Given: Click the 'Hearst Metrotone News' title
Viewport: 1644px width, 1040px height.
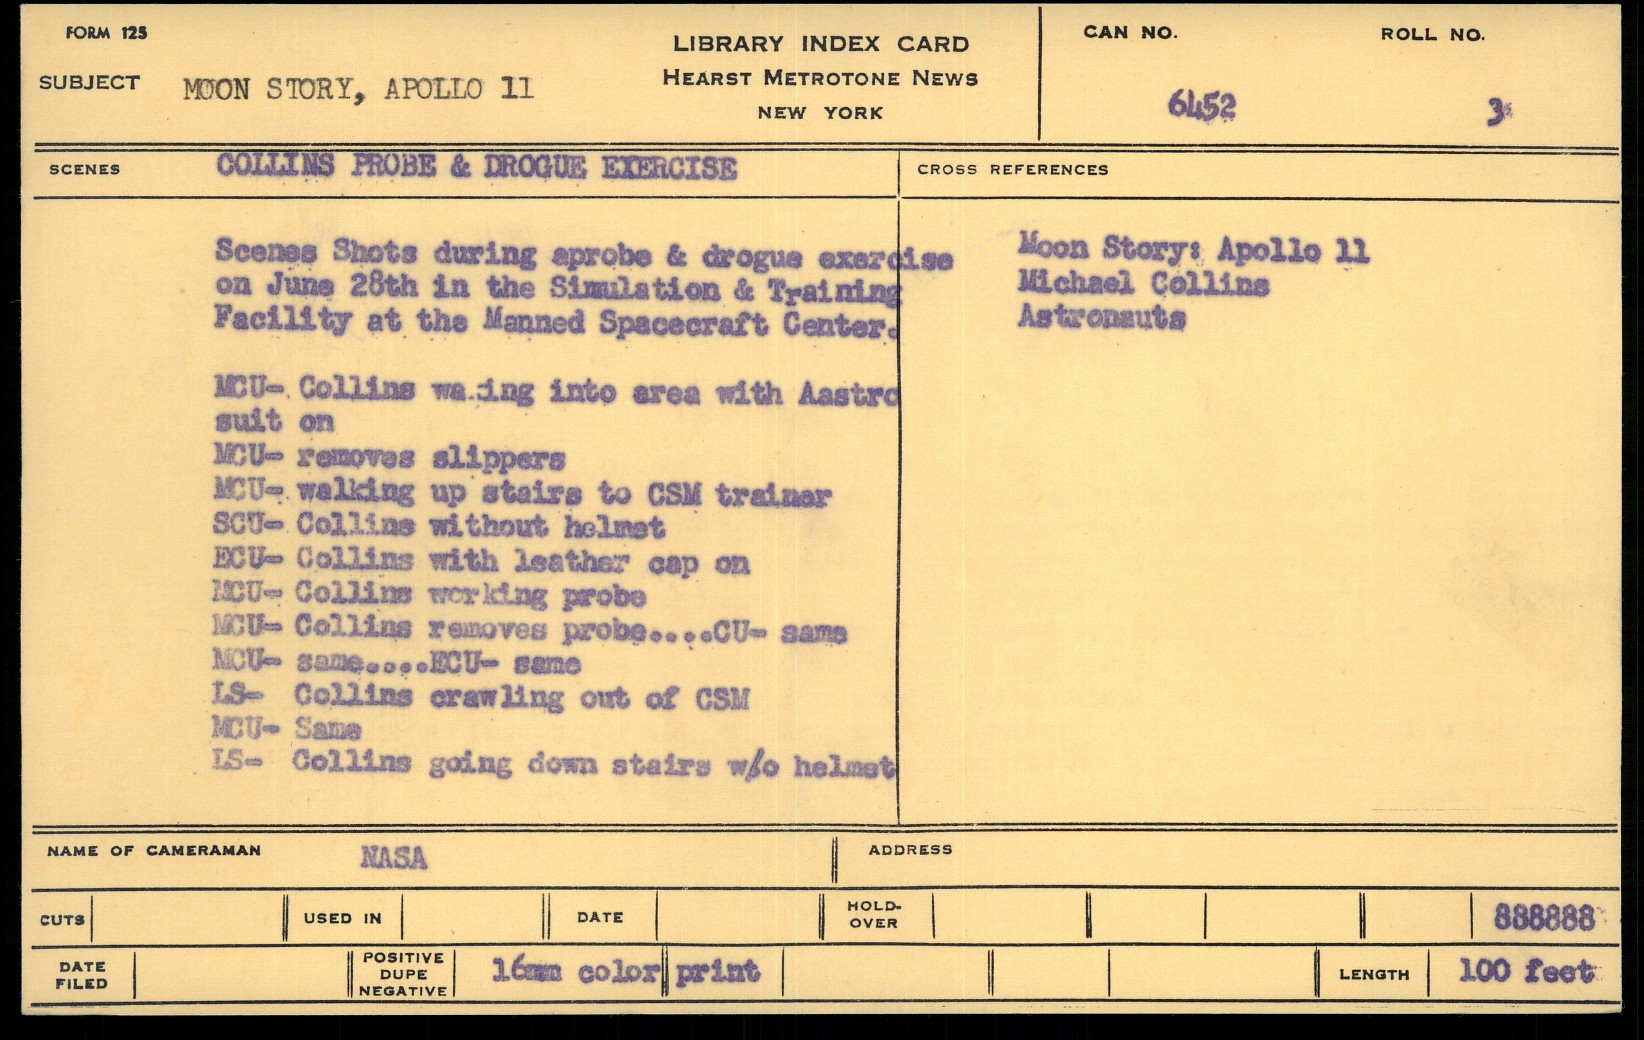Looking at the screenshot, I should (x=820, y=78).
